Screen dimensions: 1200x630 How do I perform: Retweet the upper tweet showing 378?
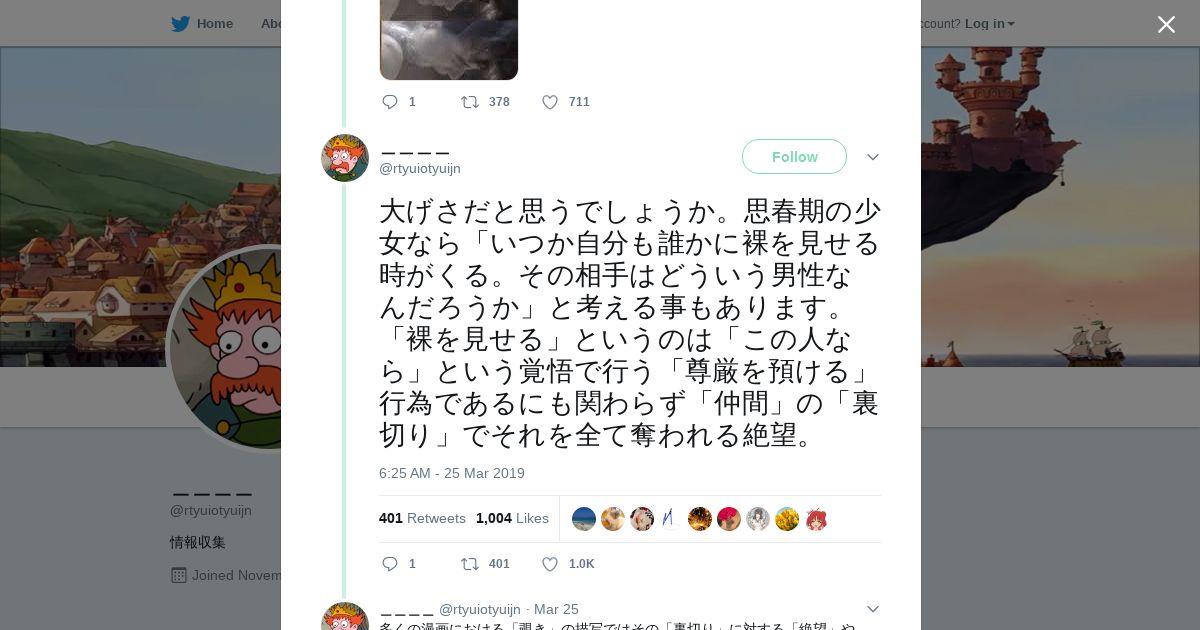[x=469, y=102]
